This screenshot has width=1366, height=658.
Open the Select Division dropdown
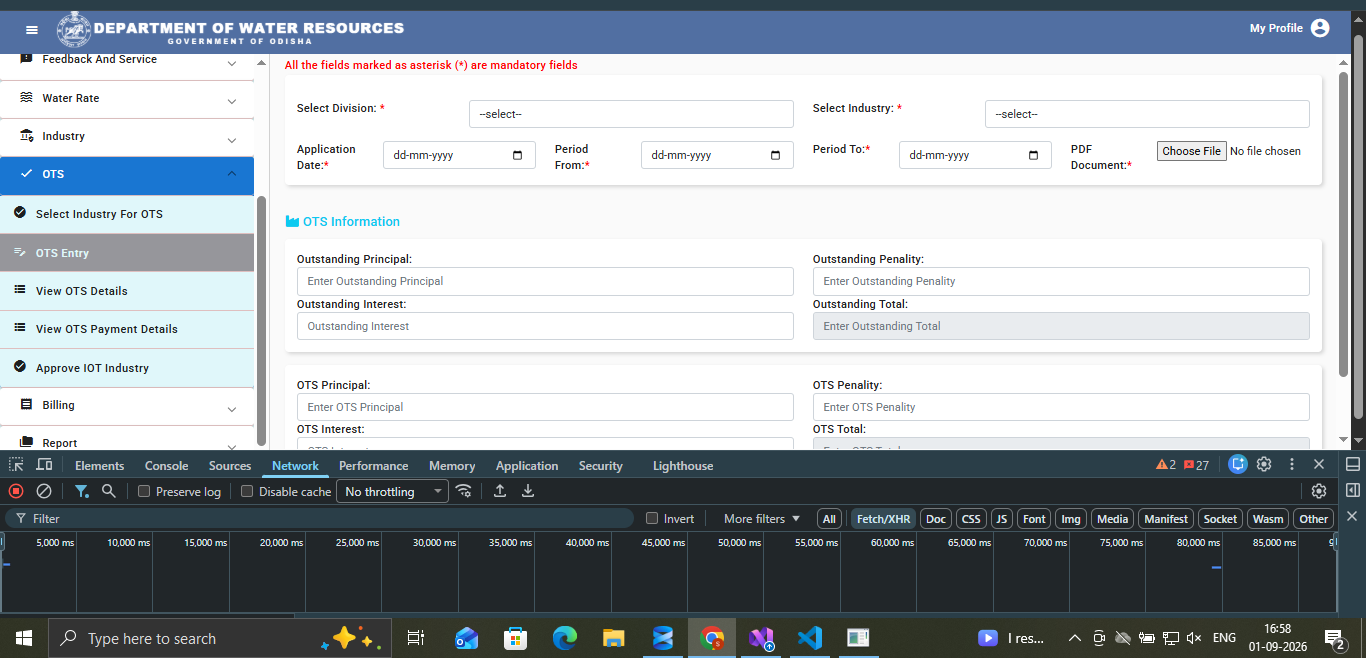[x=631, y=114]
